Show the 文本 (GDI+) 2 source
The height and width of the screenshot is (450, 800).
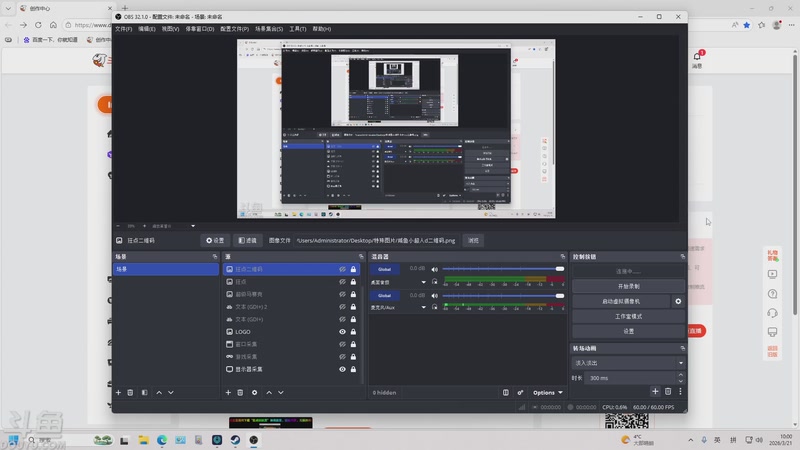click(x=342, y=307)
